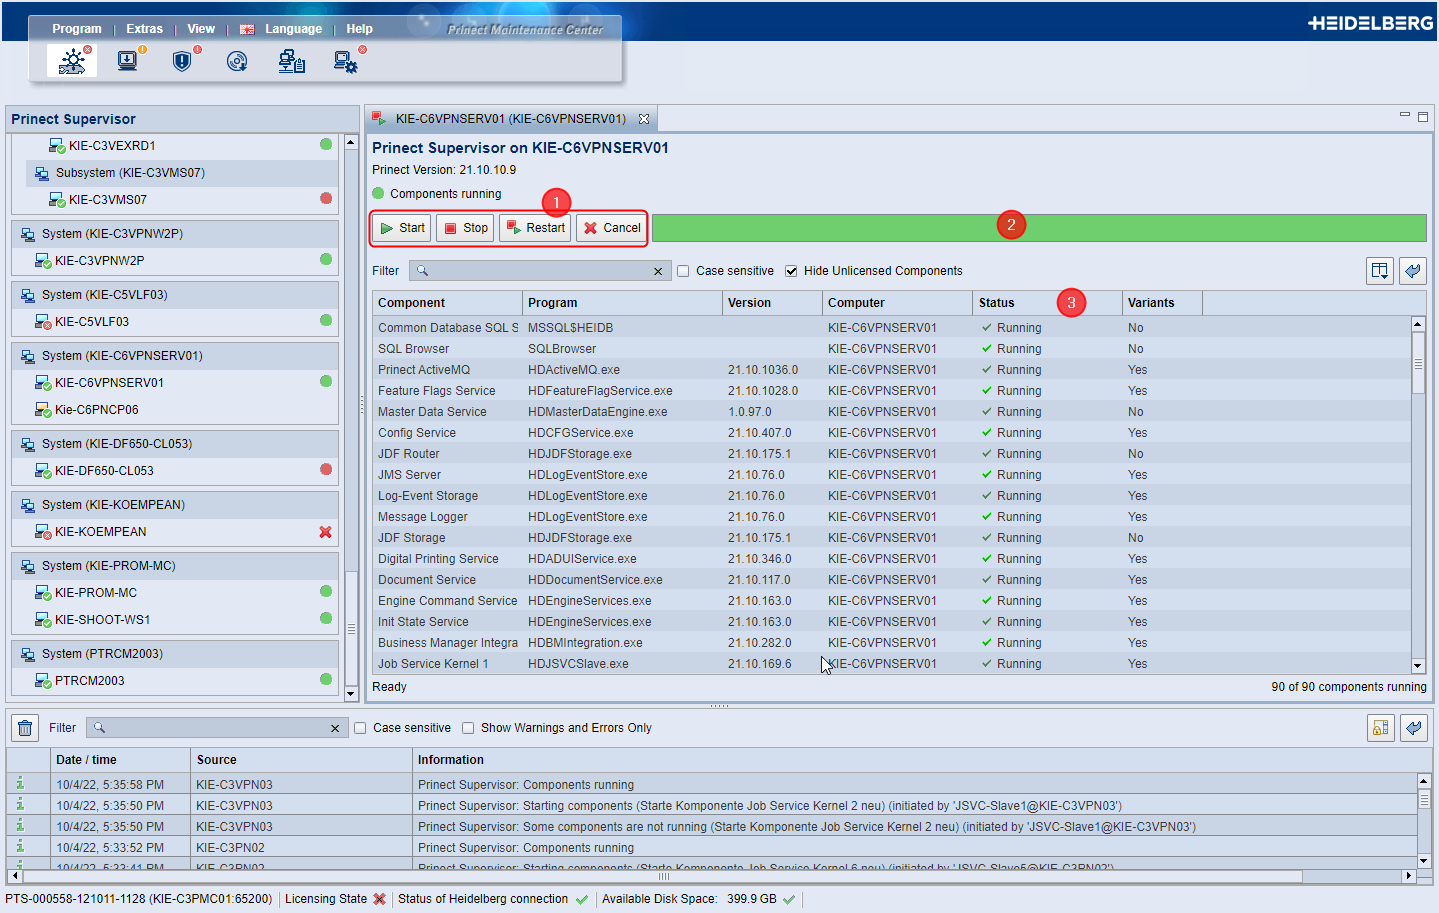The image size is (1439, 913).
Task: Open the table column selection dropdown
Action: tap(1380, 271)
